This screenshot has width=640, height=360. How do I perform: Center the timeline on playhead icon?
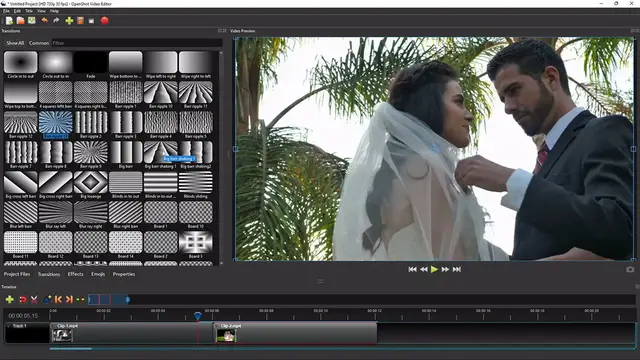pos(80,300)
